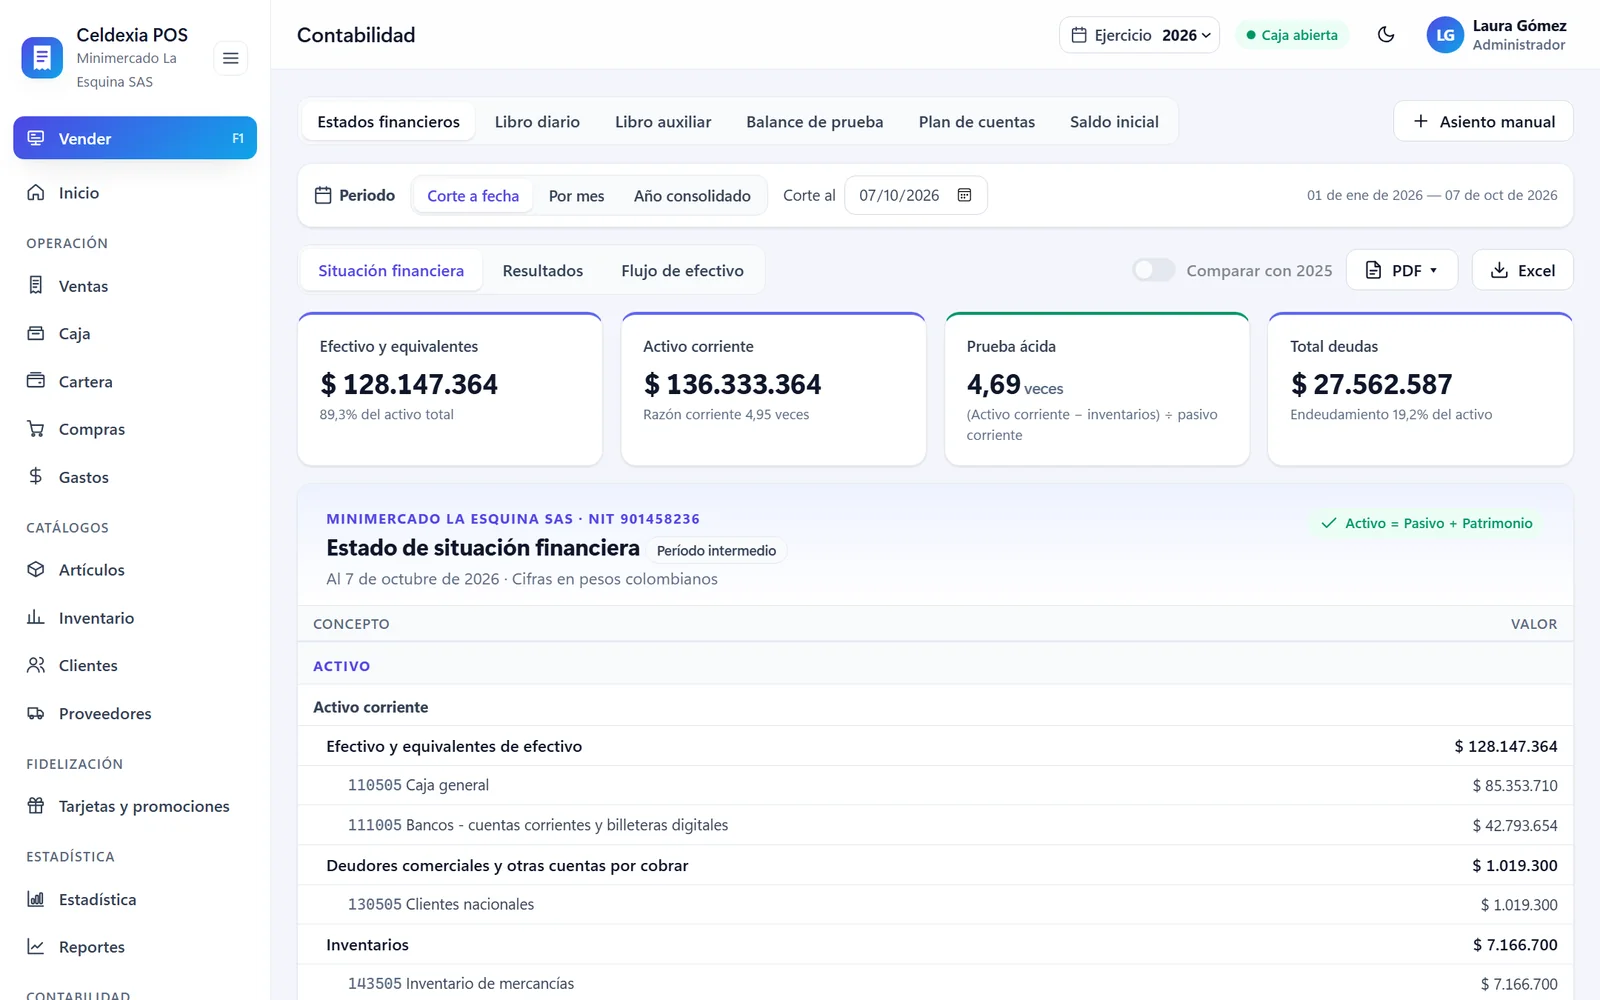
Task: Click the Corte al date field
Action: (x=916, y=195)
